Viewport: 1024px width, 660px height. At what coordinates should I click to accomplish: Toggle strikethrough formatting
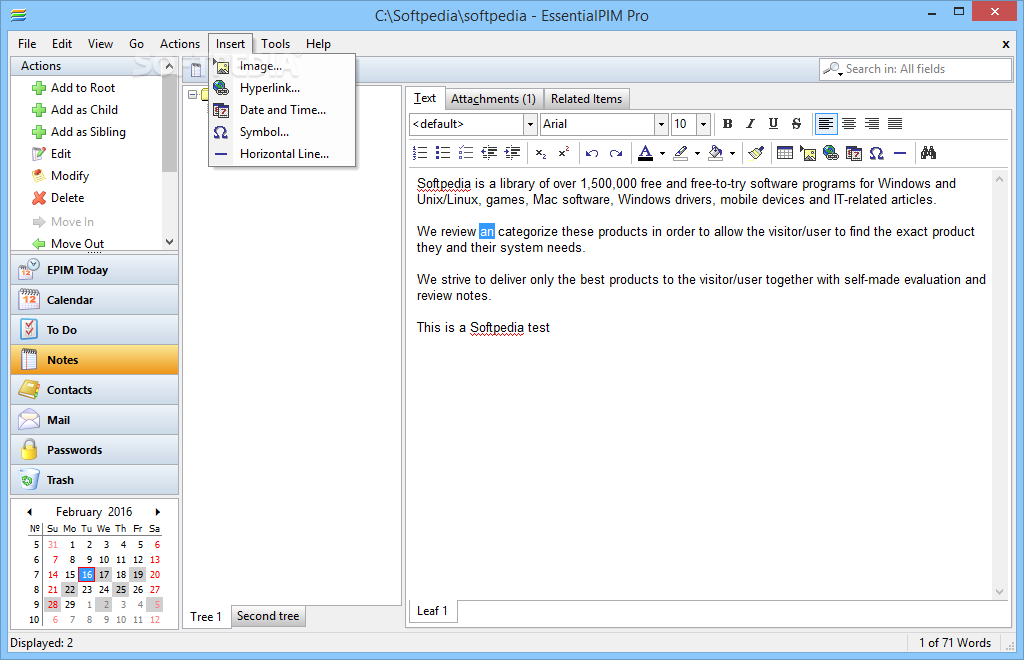coord(796,123)
